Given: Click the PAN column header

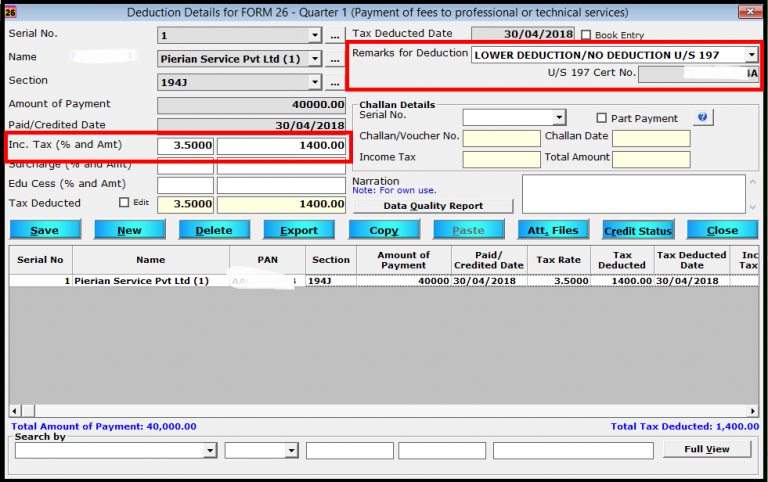Looking at the screenshot, I should (x=267, y=260).
